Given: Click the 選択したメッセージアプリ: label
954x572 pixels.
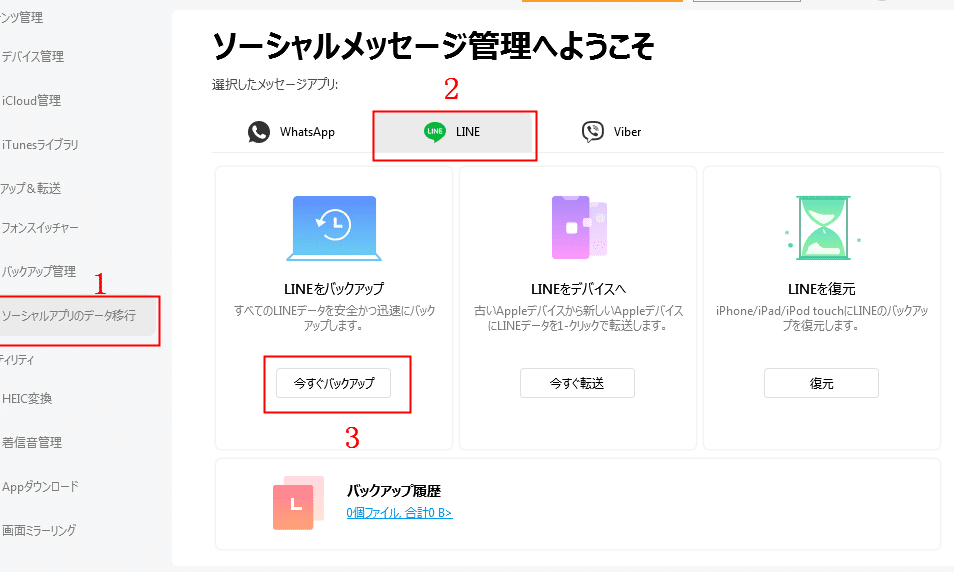Looking at the screenshot, I should tap(275, 85).
